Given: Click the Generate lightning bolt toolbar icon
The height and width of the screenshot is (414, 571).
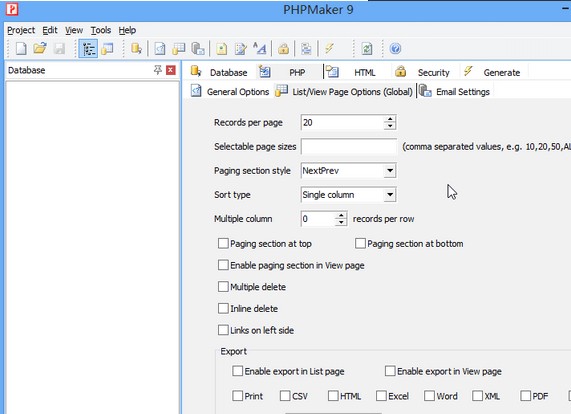Looking at the screenshot, I should click(329, 48).
